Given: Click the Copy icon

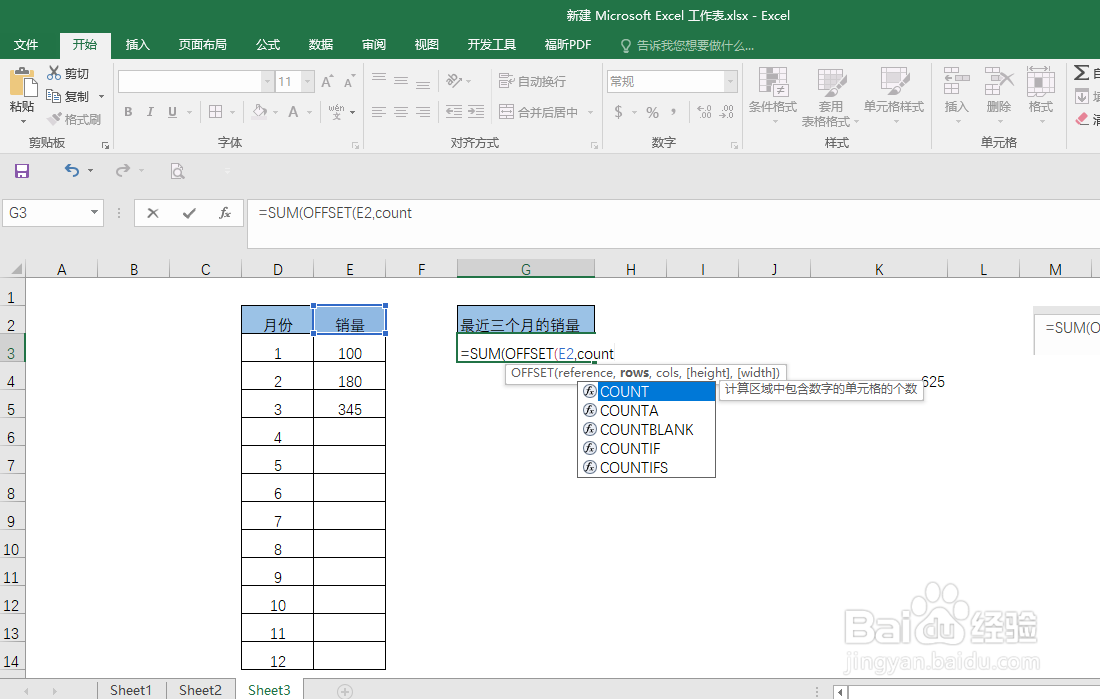Looking at the screenshot, I should click(53, 96).
